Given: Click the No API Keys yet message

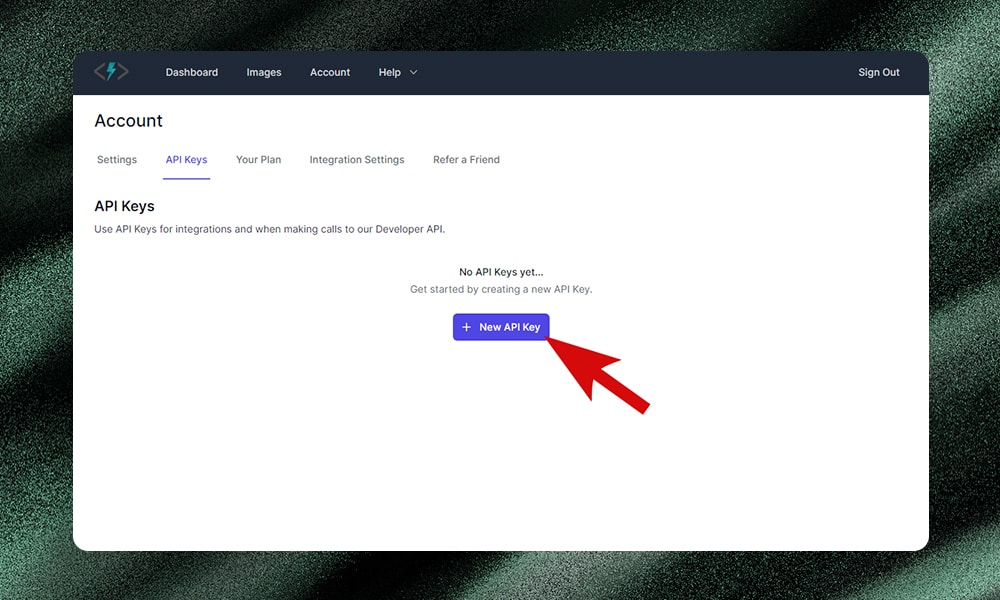Looking at the screenshot, I should pos(500,271).
